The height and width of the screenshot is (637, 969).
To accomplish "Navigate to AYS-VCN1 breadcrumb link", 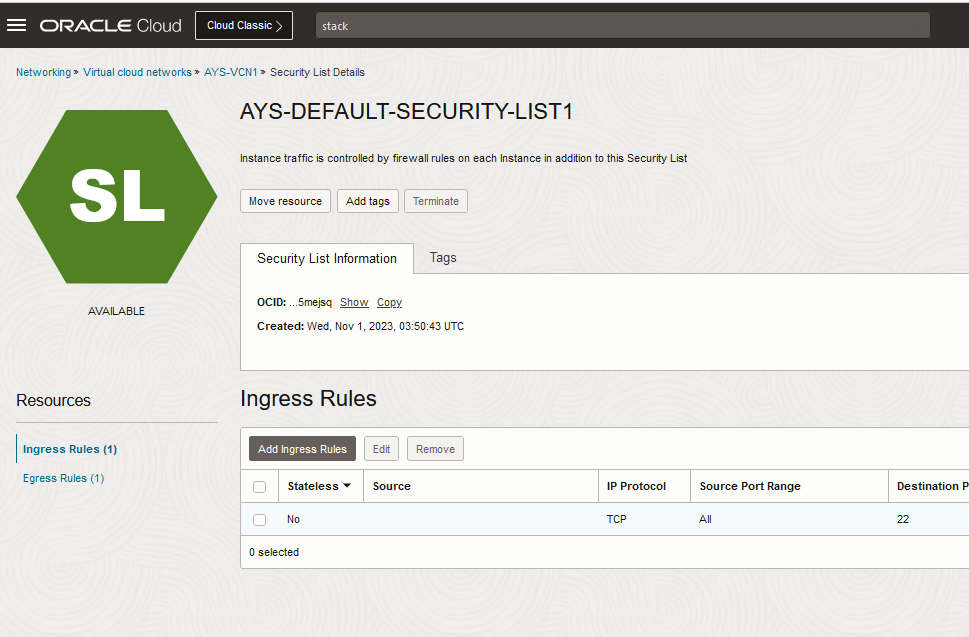I will point(231,72).
